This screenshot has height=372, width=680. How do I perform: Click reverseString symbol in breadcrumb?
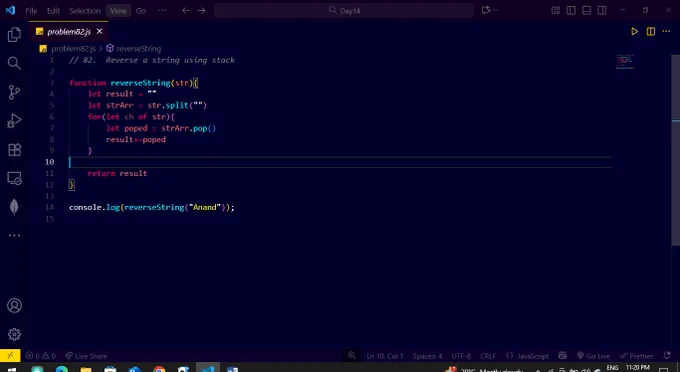coord(138,49)
